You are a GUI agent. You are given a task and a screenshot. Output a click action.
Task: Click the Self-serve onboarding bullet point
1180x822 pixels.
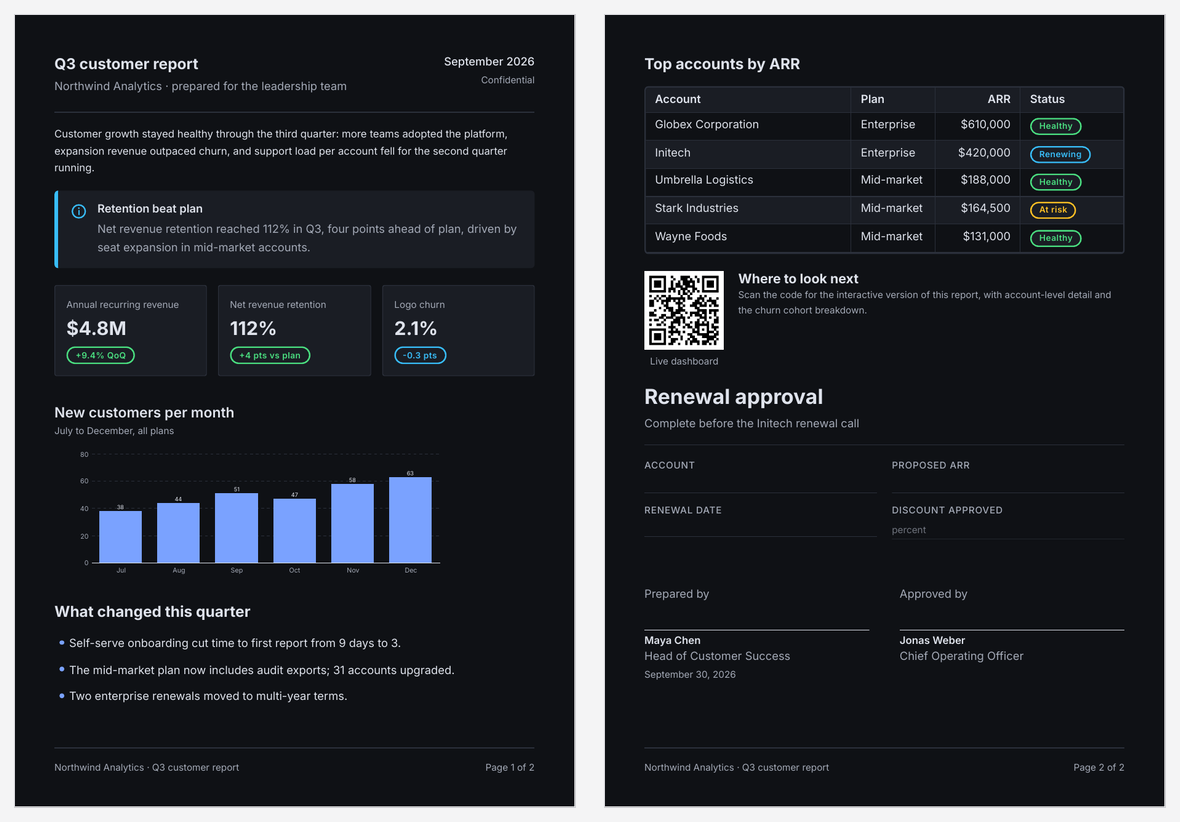coord(235,644)
